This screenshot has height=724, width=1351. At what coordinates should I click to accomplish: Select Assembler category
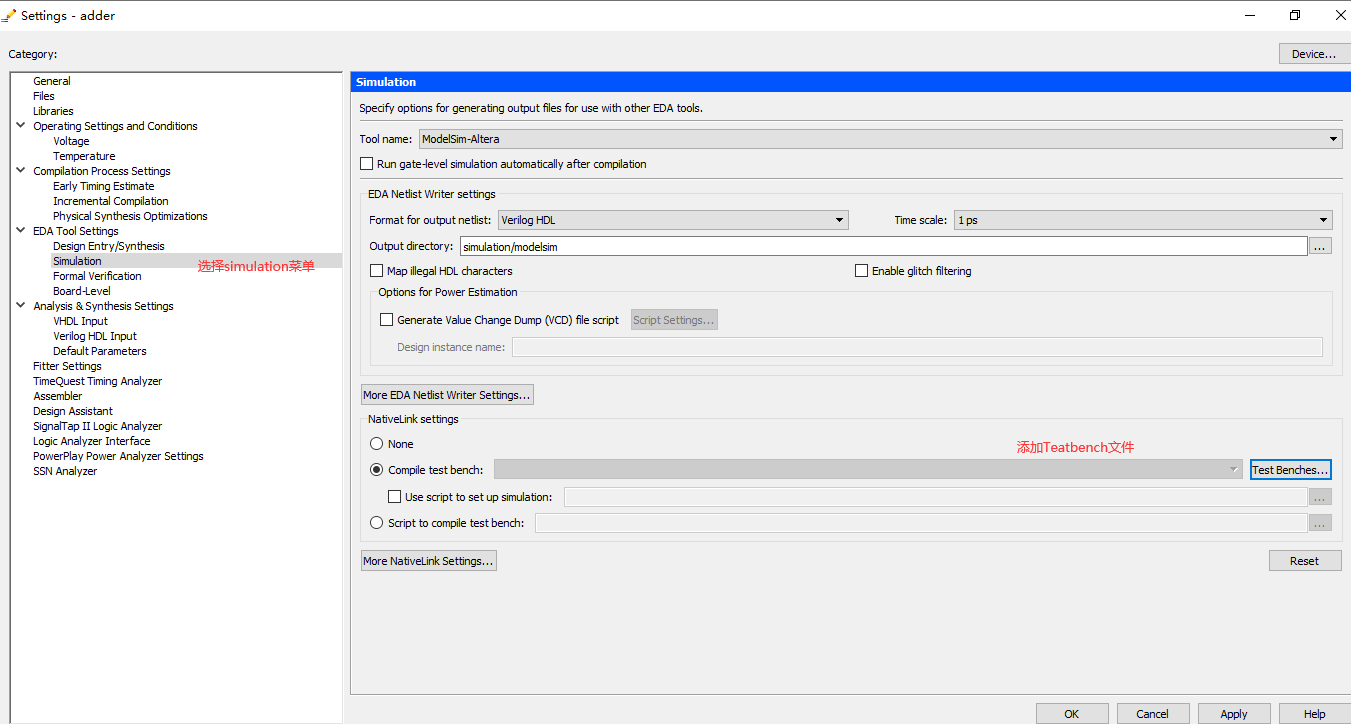(58, 396)
